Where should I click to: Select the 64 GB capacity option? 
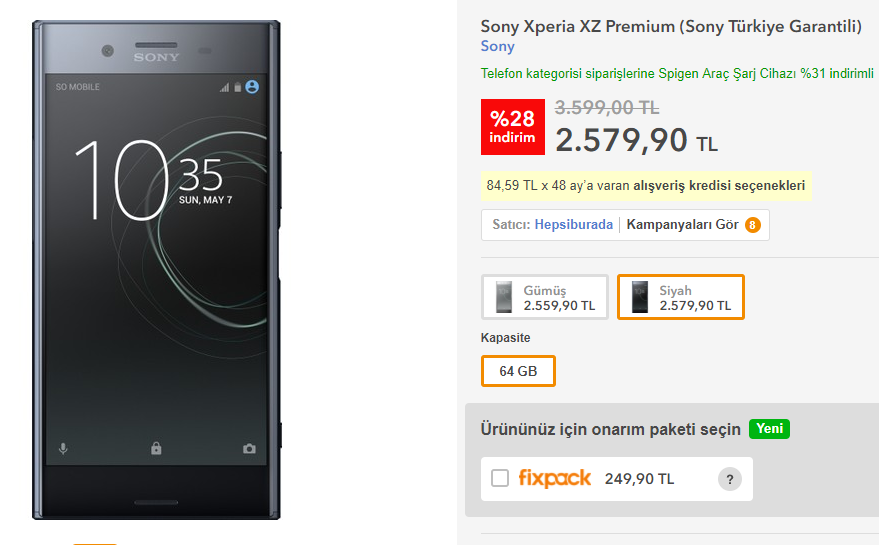click(x=518, y=371)
